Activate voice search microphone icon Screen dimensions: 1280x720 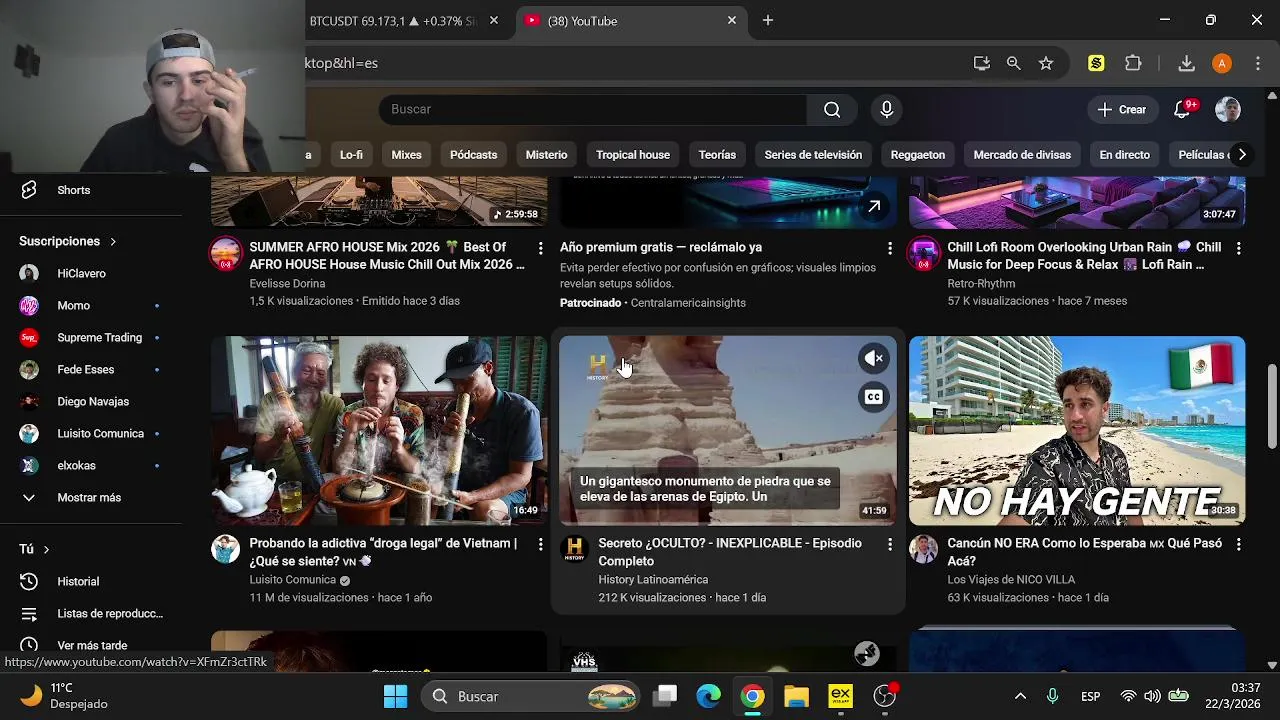pyautogui.click(x=887, y=110)
